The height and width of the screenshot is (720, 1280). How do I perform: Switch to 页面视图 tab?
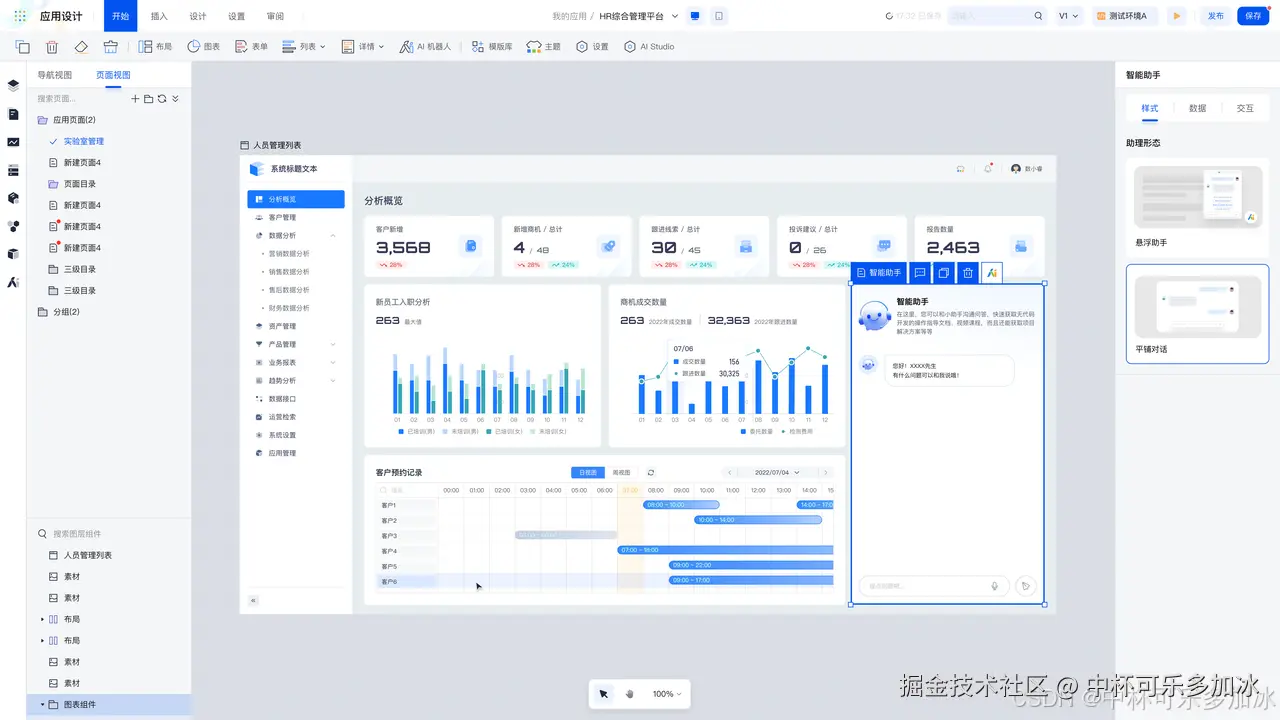pyautogui.click(x=113, y=75)
